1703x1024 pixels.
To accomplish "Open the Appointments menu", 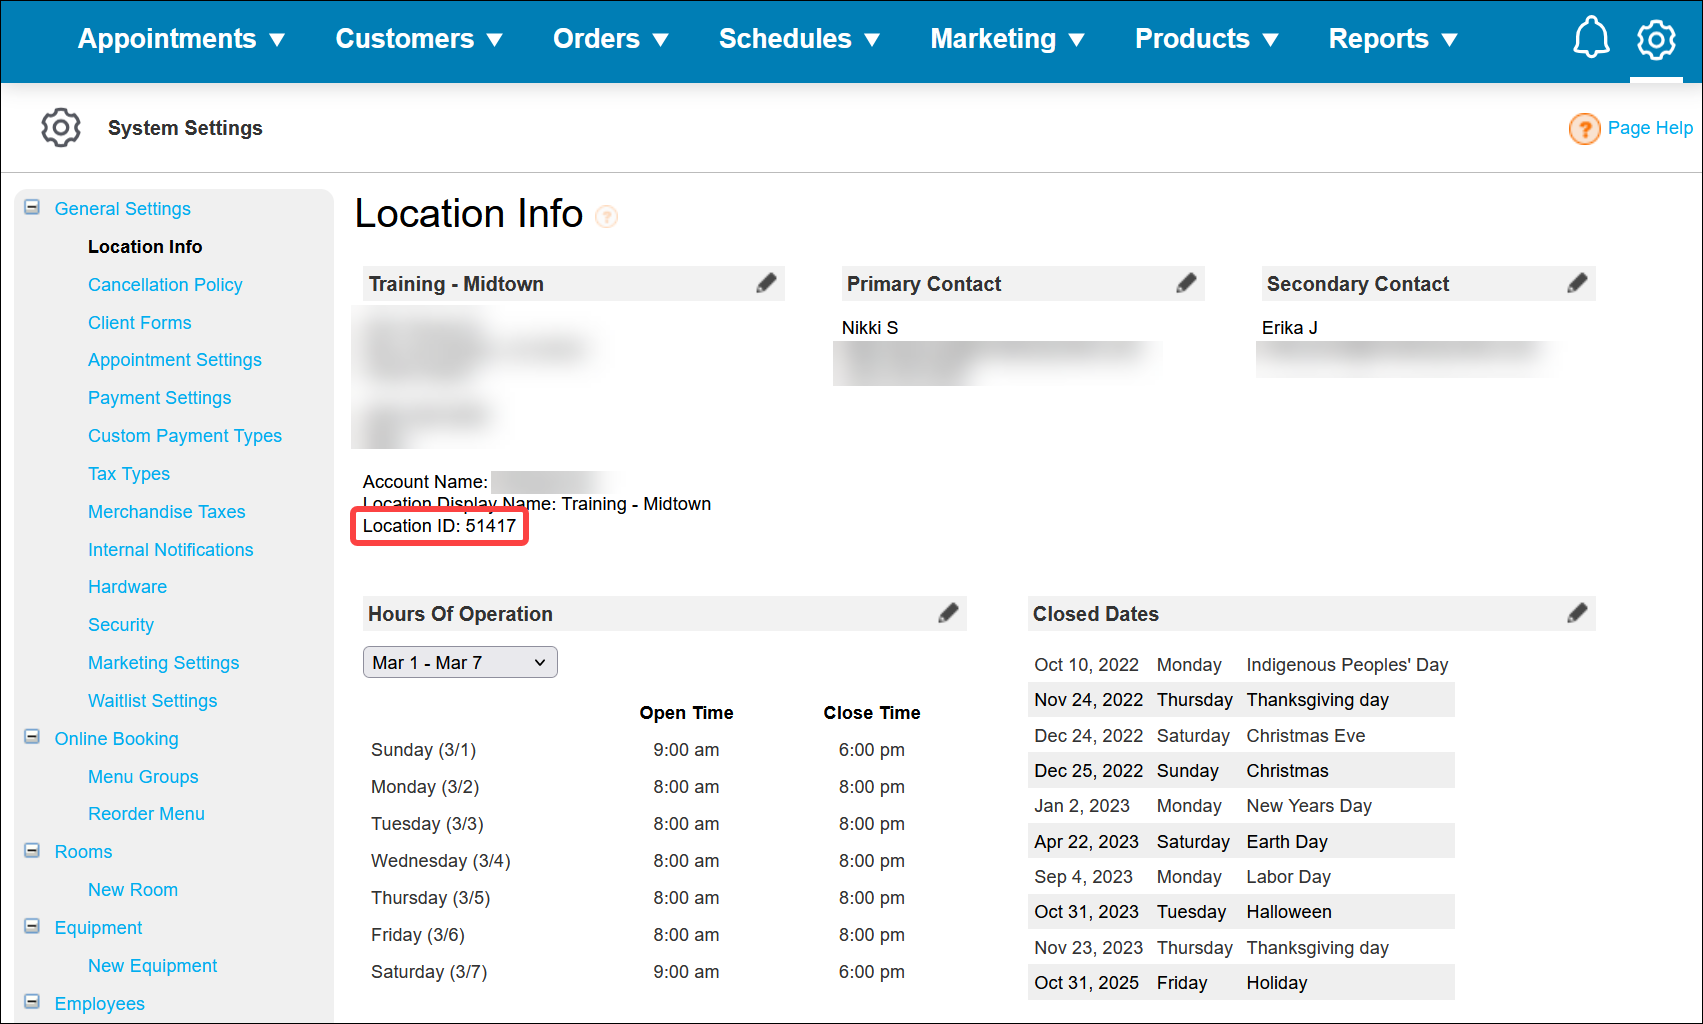I will pos(181,39).
